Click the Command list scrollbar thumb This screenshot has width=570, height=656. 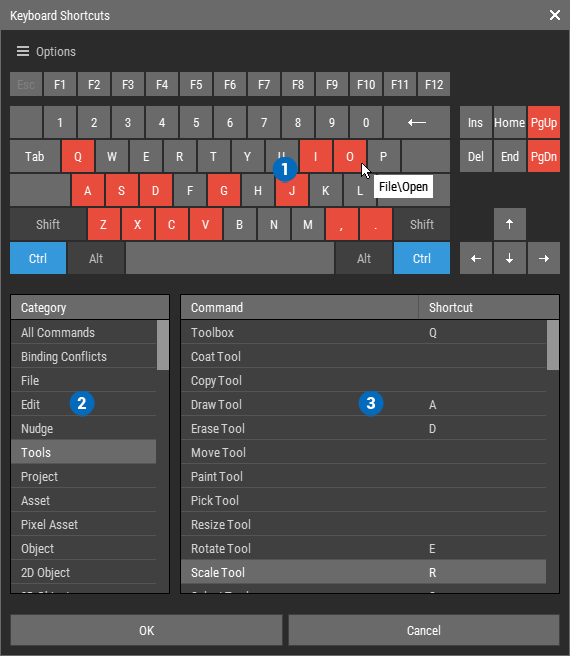coord(553,345)
